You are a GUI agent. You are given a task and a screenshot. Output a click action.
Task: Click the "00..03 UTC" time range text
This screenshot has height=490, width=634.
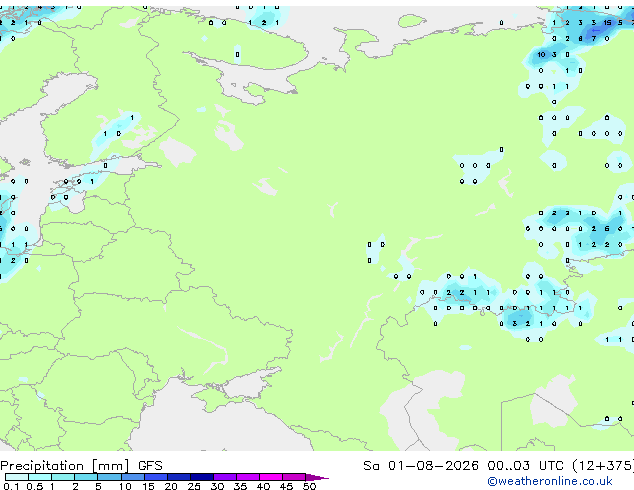coord(525,466)
